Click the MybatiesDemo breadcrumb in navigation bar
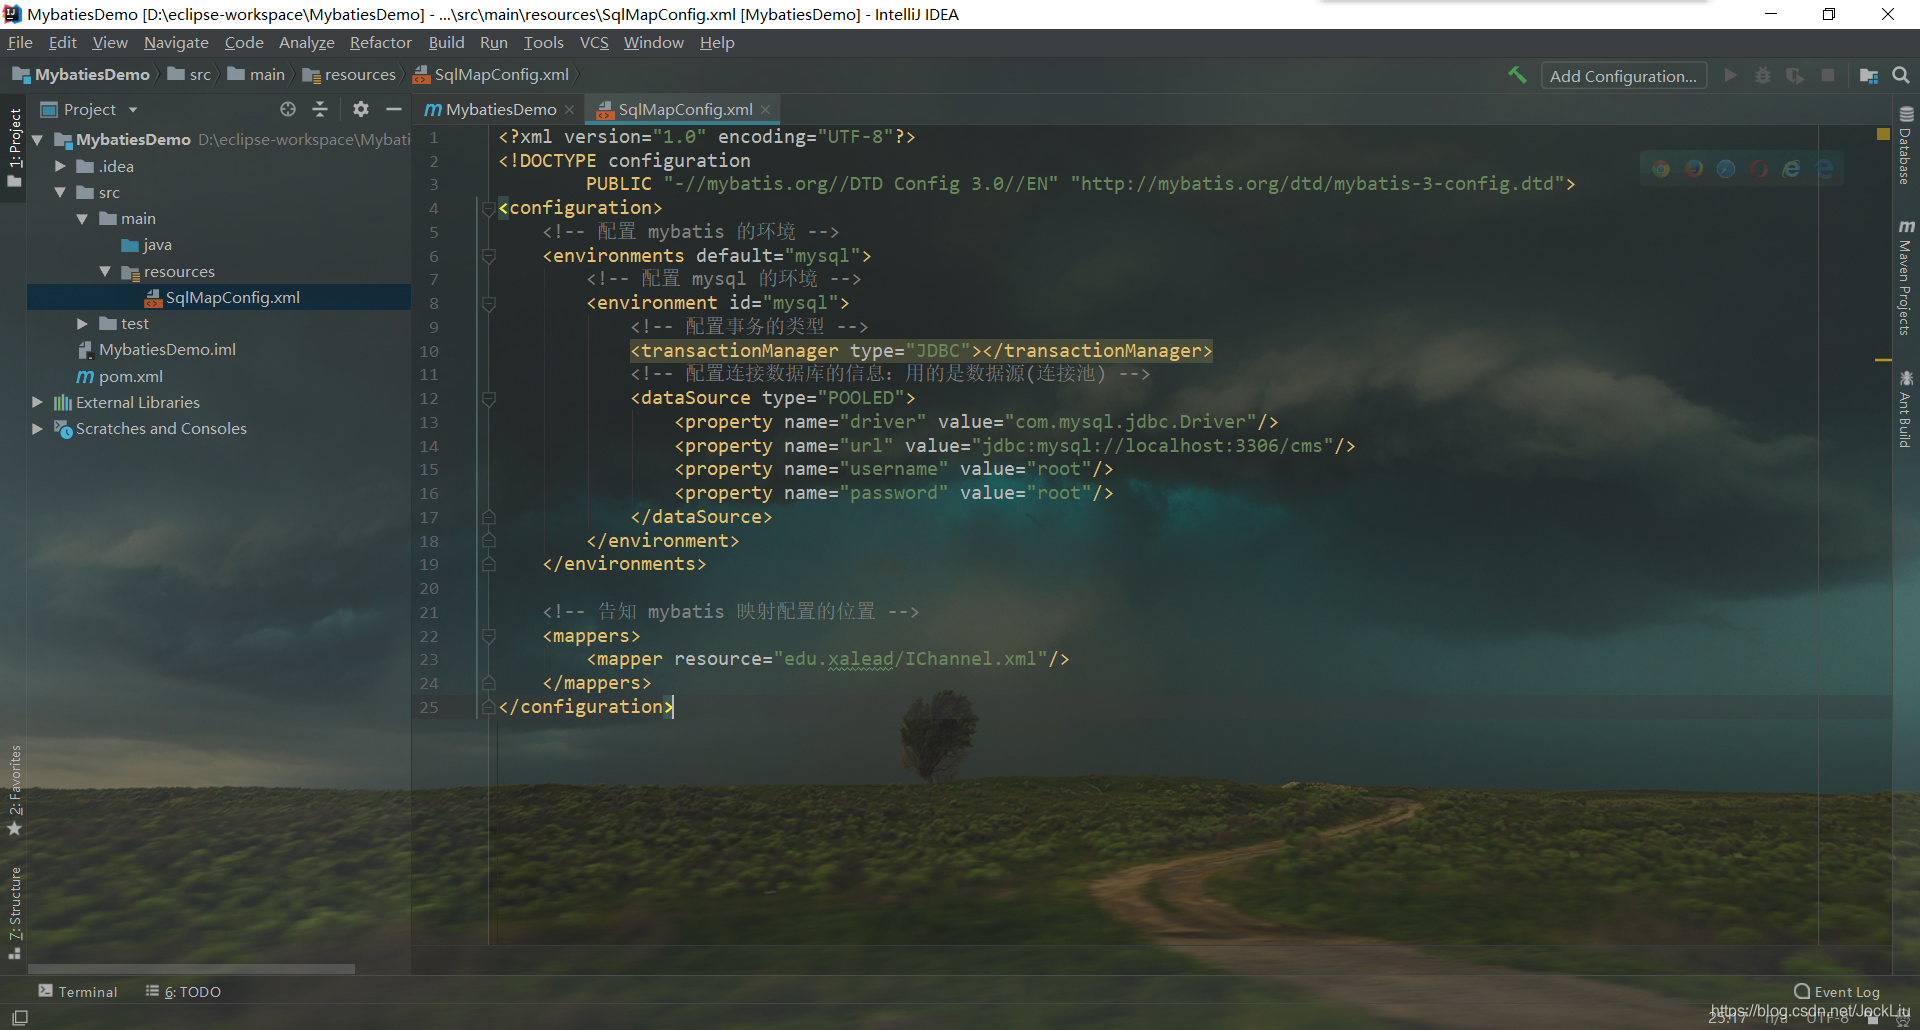The width and height of the screenshot is (1920, 1030). 81,75
